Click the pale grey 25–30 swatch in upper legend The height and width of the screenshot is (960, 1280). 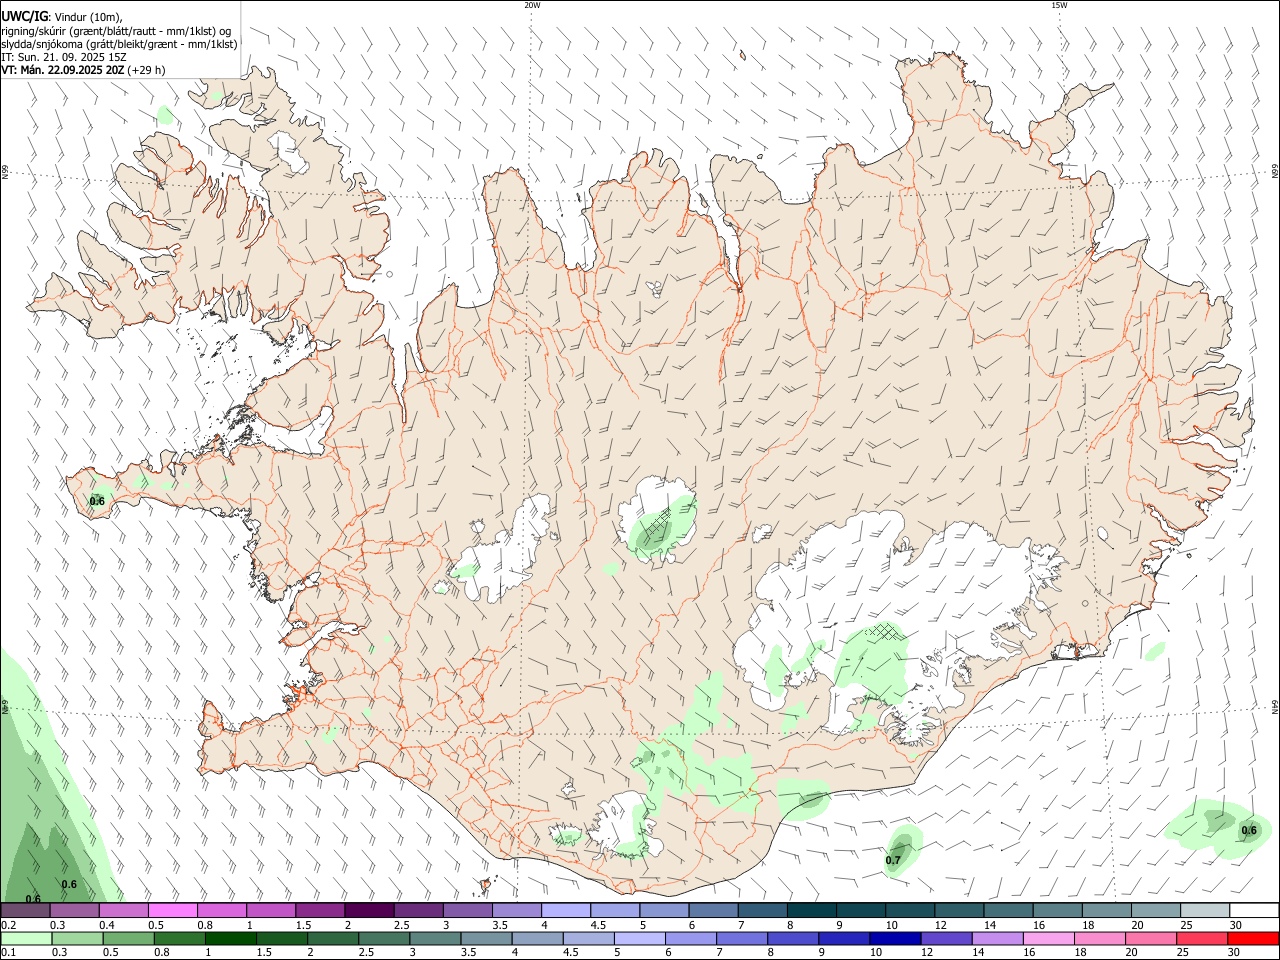1205,910
